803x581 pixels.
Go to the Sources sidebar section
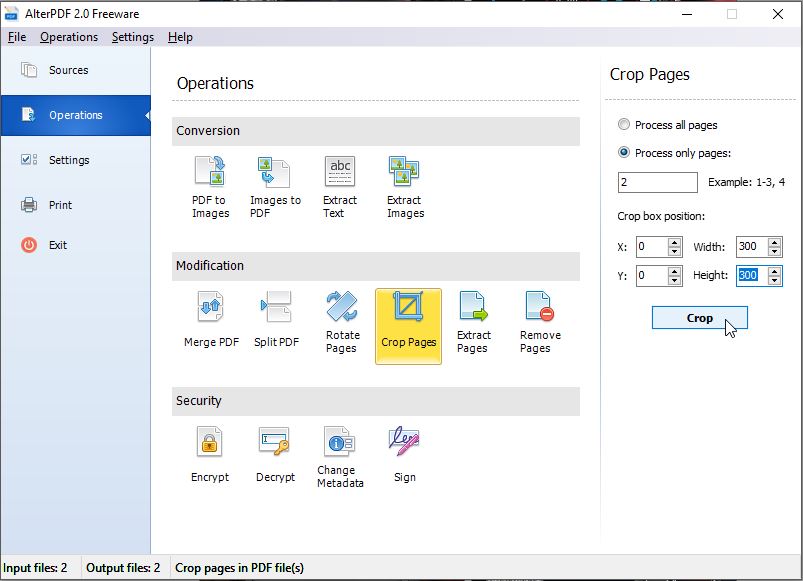(x=76, y=70)
